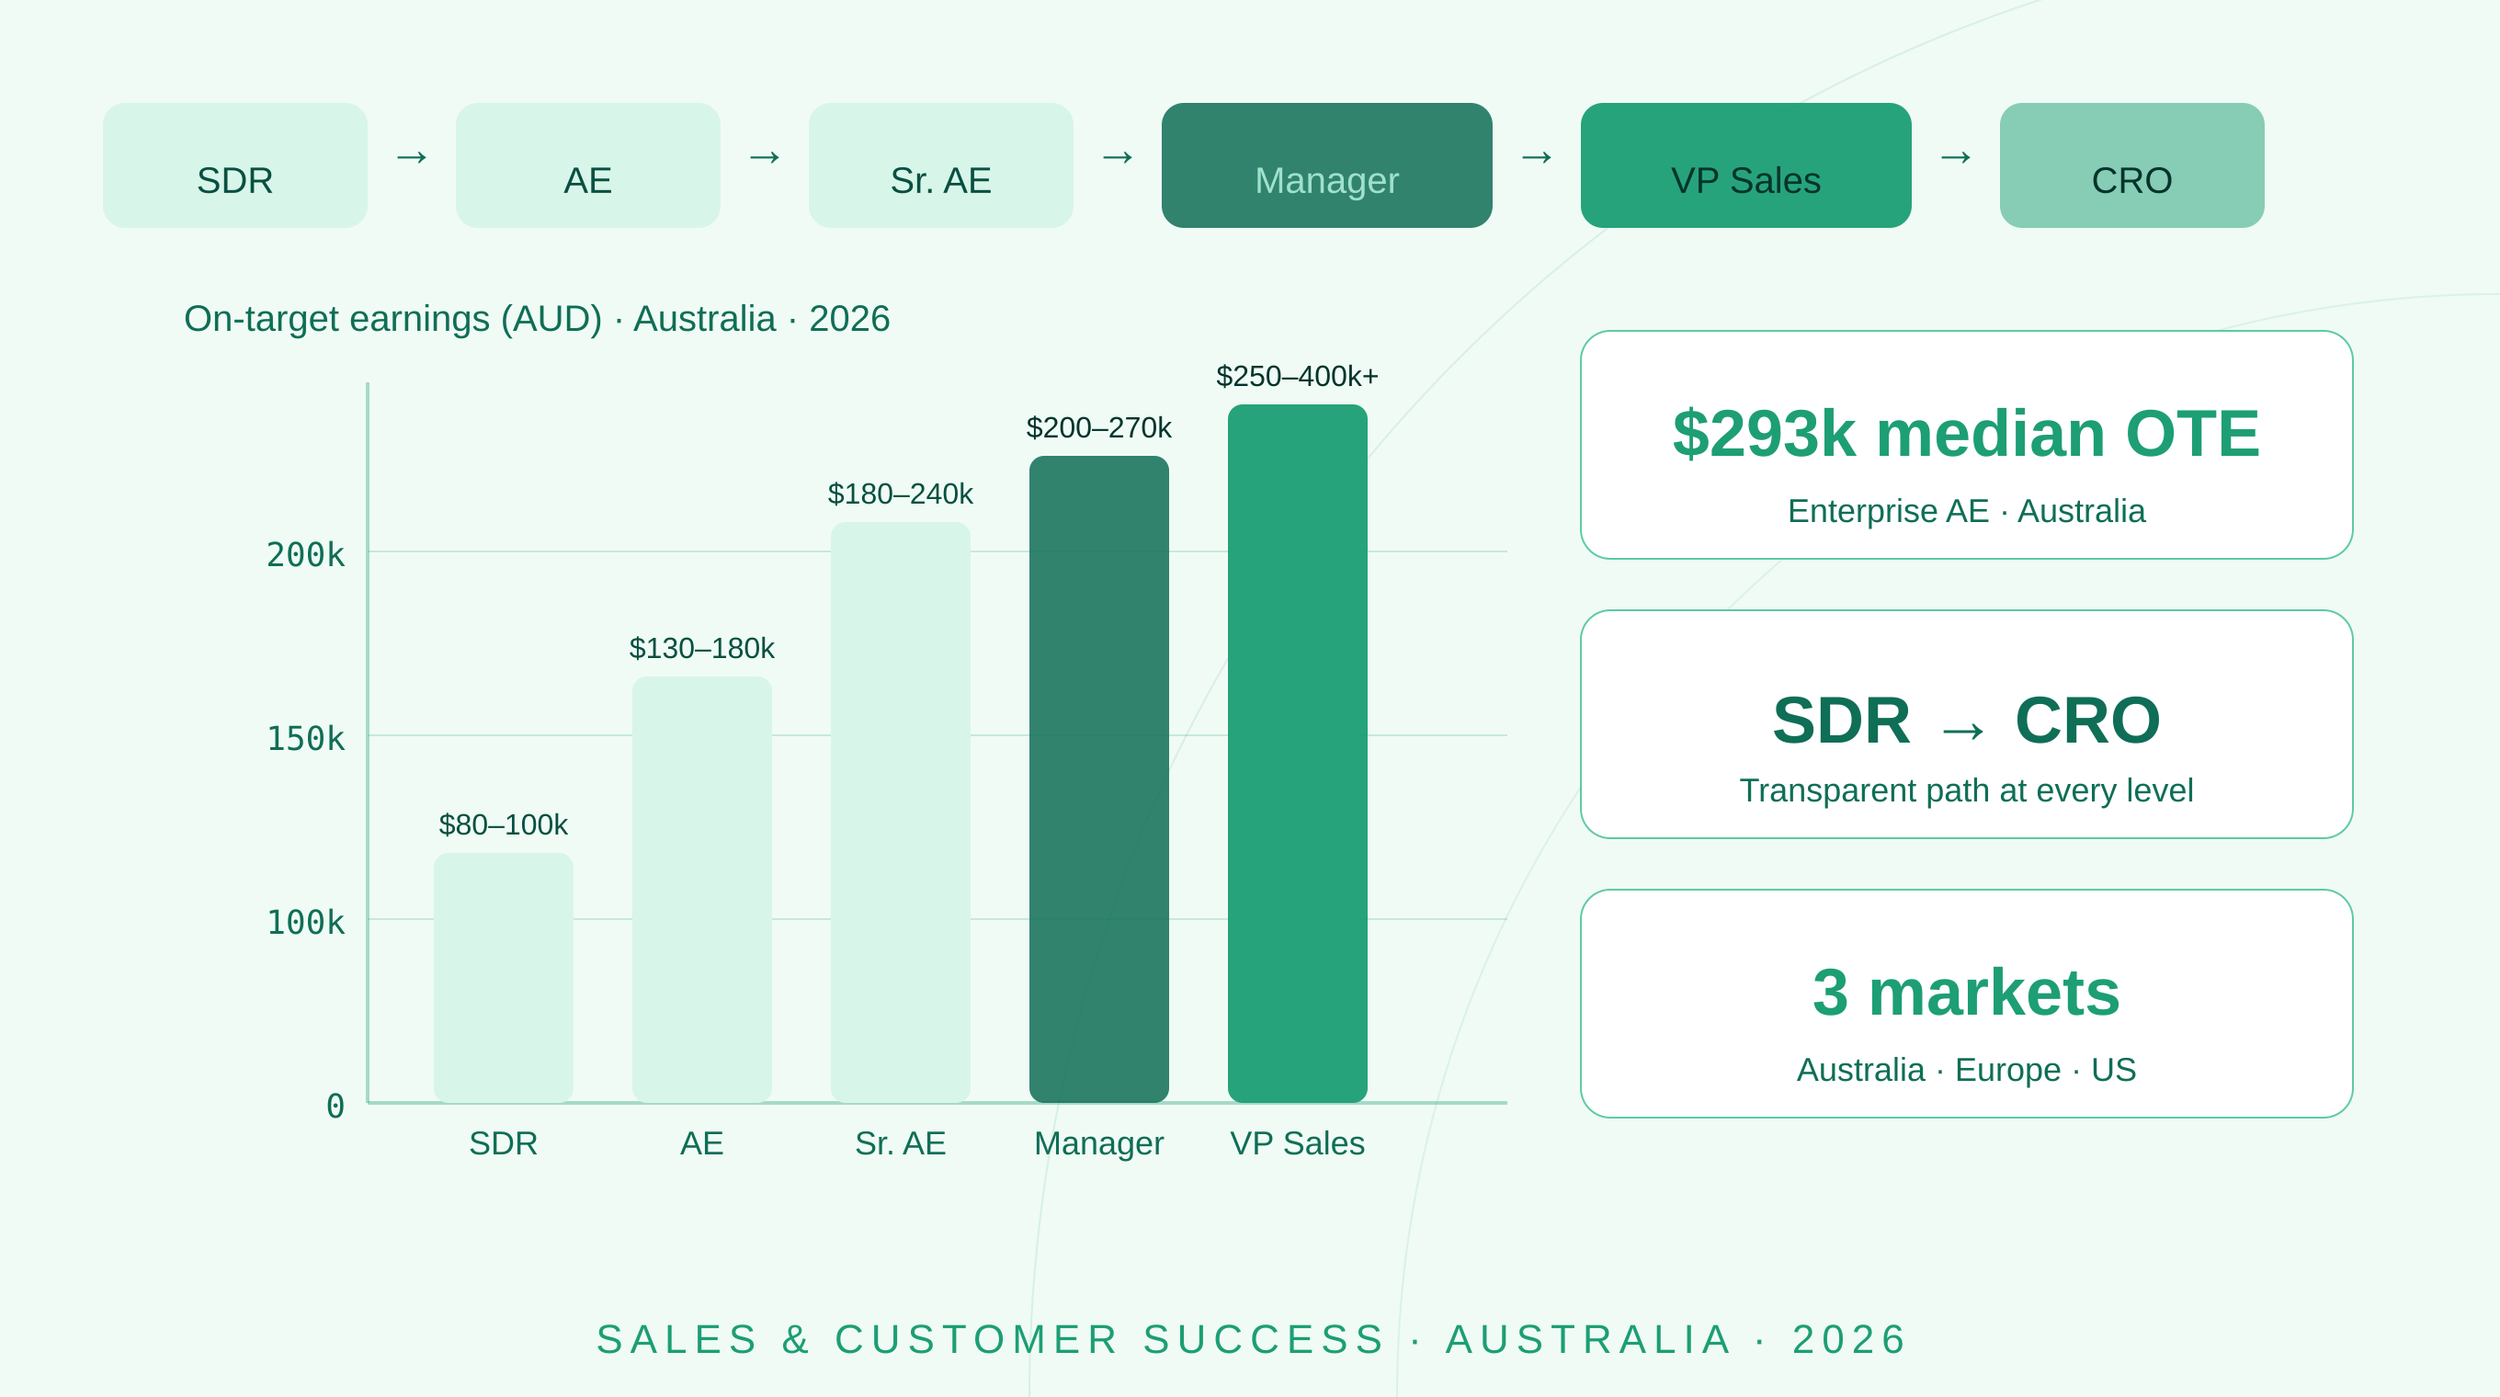Screen dimensions: 2500x1397
Task: Click the Sr. AE bar in the chart
Action: pos(900,812)
